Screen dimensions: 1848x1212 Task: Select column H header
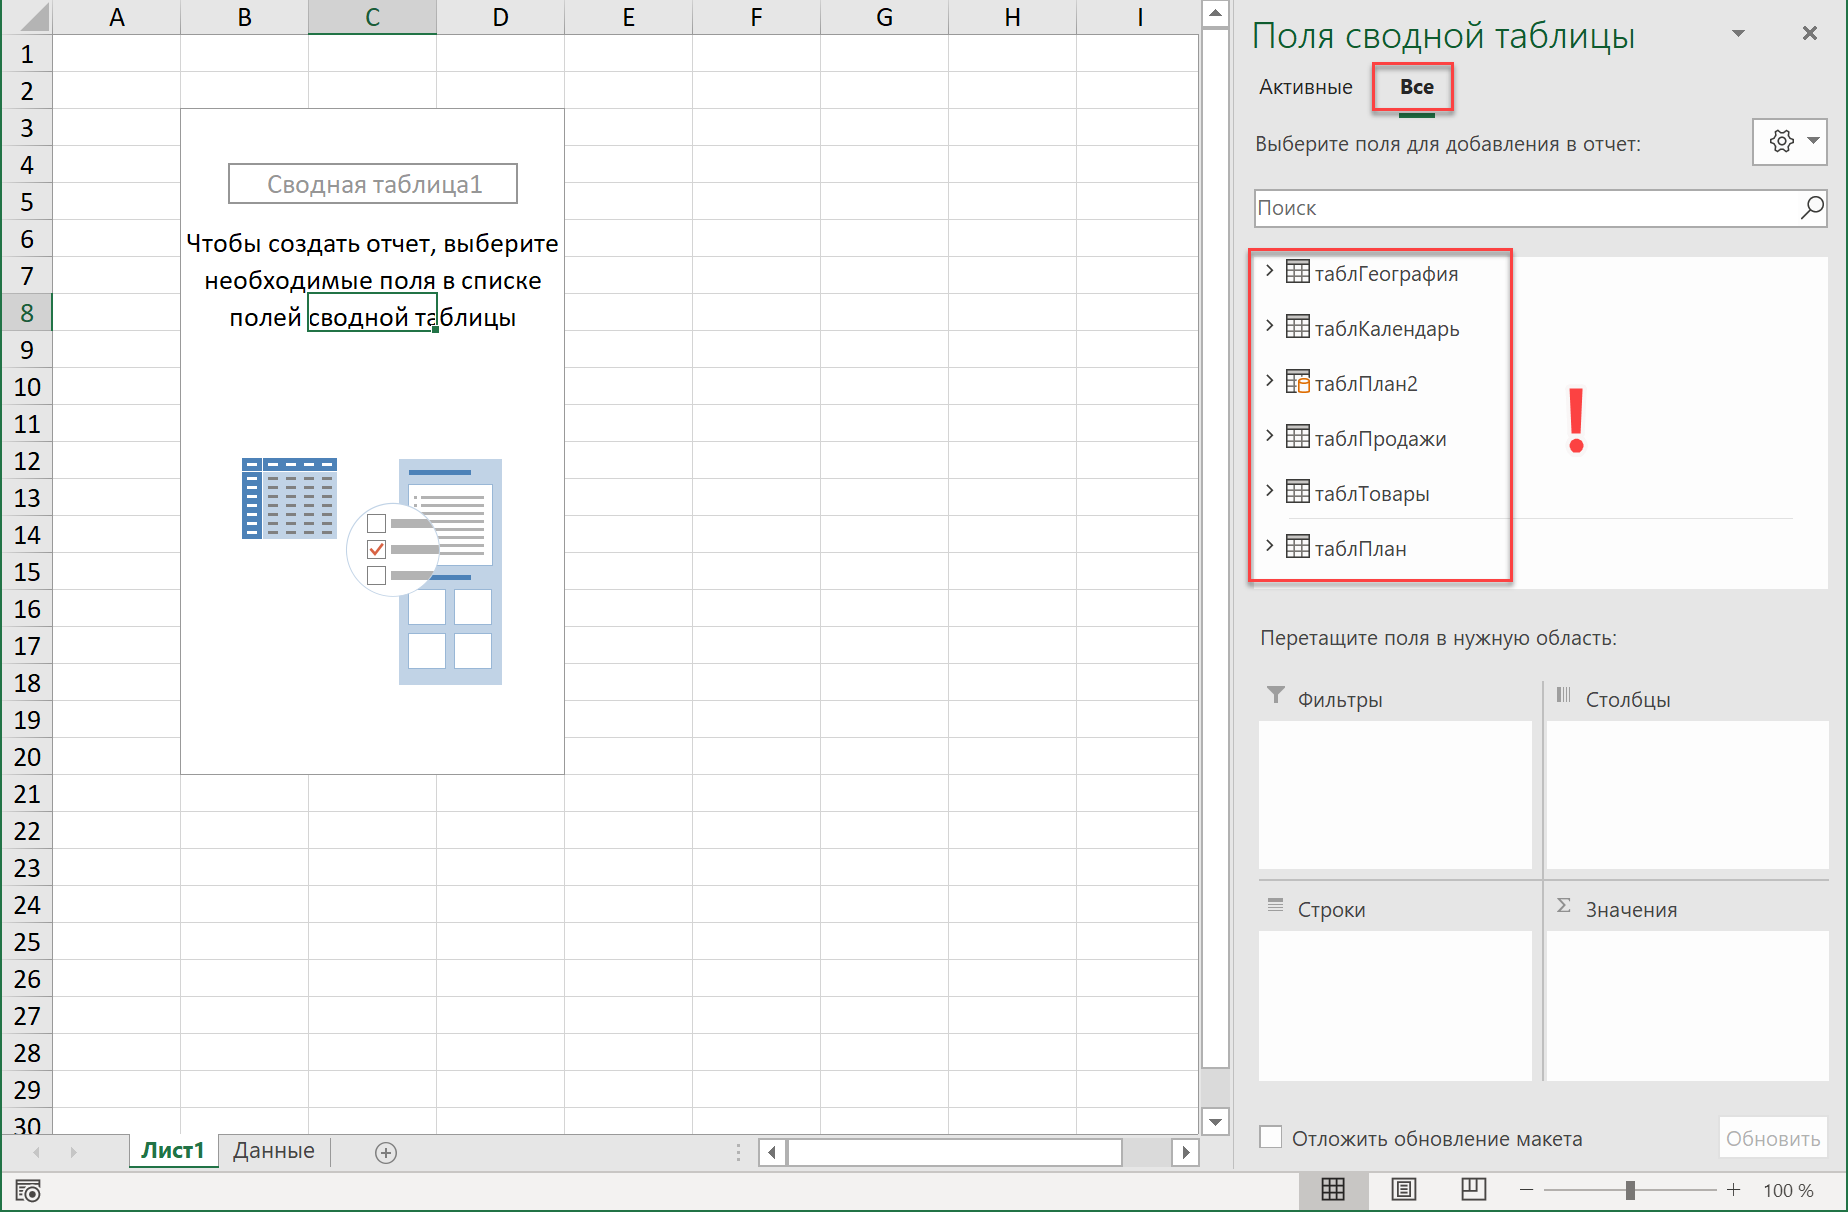point(1012,17)
